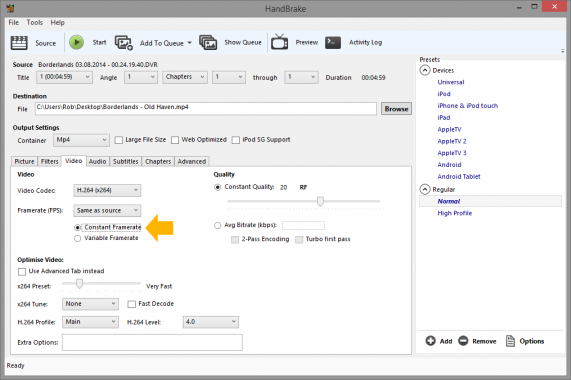This screenshot has width=571, height=380.
Task: Click the Browse button
Action: [396, 109]
